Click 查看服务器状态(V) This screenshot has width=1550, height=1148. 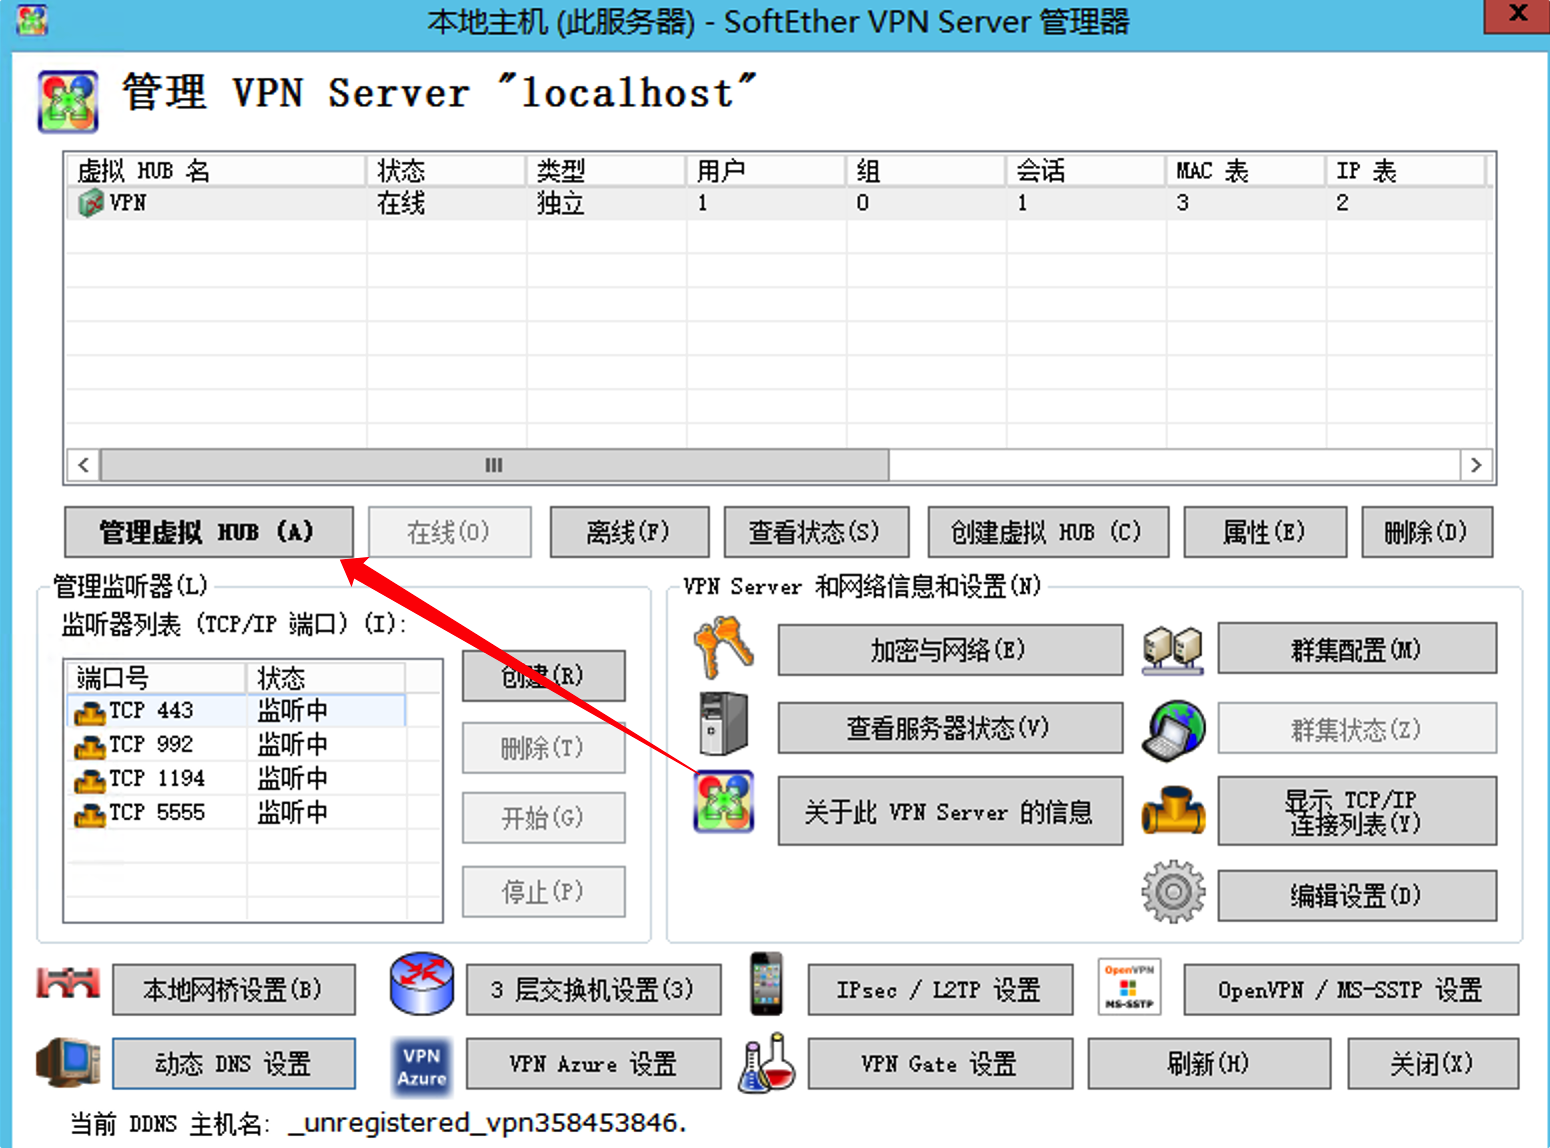tap(950, 728)
